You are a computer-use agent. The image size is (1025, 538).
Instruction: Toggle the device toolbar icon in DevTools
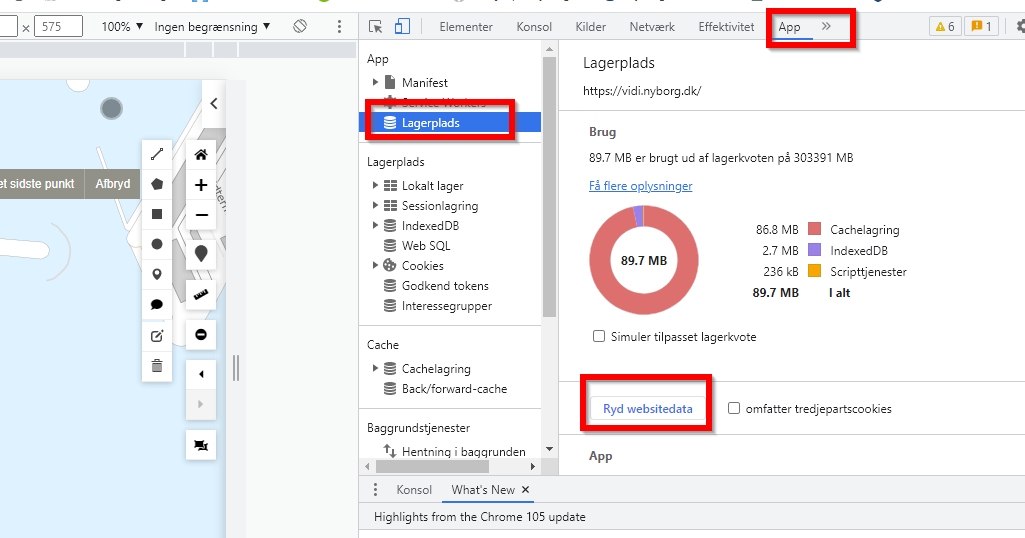(402, 27)
